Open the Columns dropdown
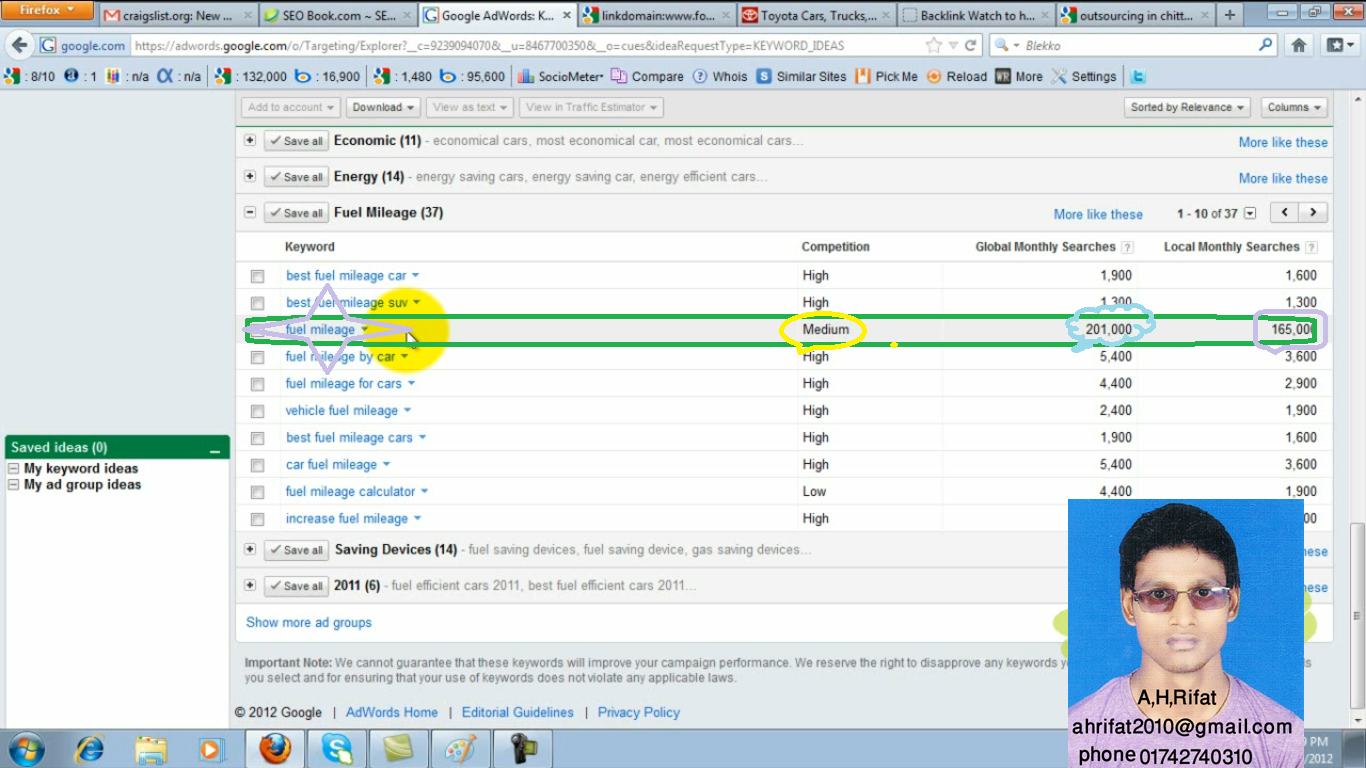Viewport: 1366px width, 768px height. pyautogui.click(x=1294, y=108)
